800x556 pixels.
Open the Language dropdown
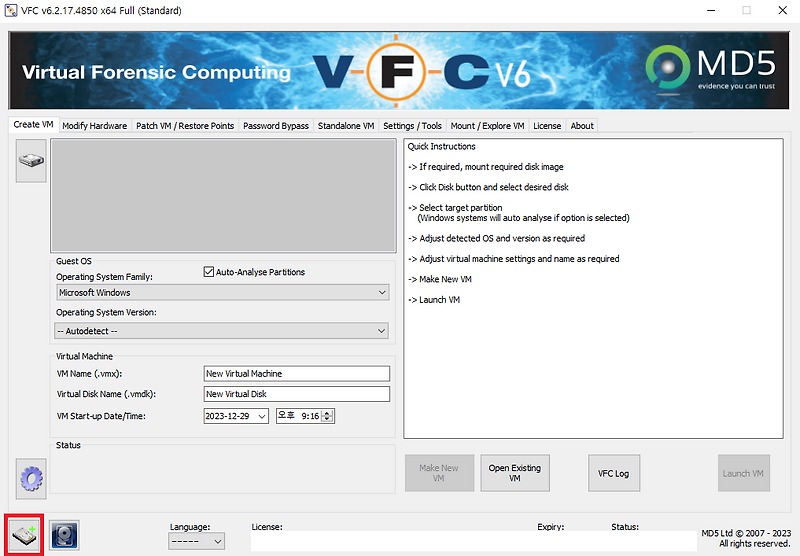point(196,541)
